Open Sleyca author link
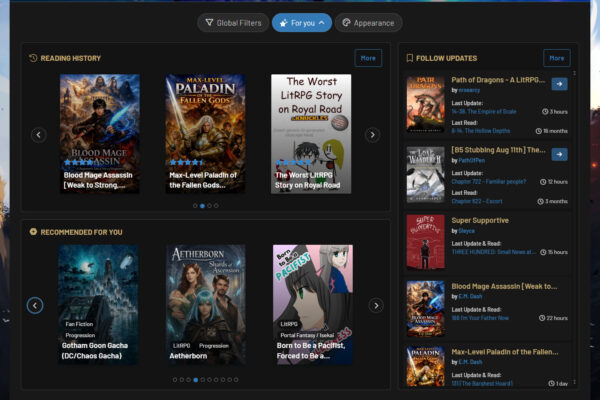600x400 pixels. (x=466, y=231)
